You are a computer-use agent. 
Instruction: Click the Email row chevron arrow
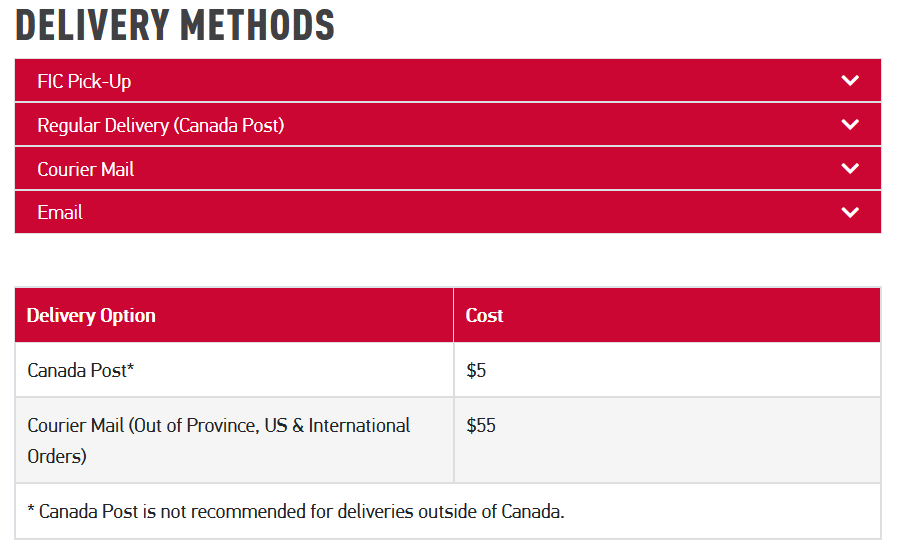[850, 212]
